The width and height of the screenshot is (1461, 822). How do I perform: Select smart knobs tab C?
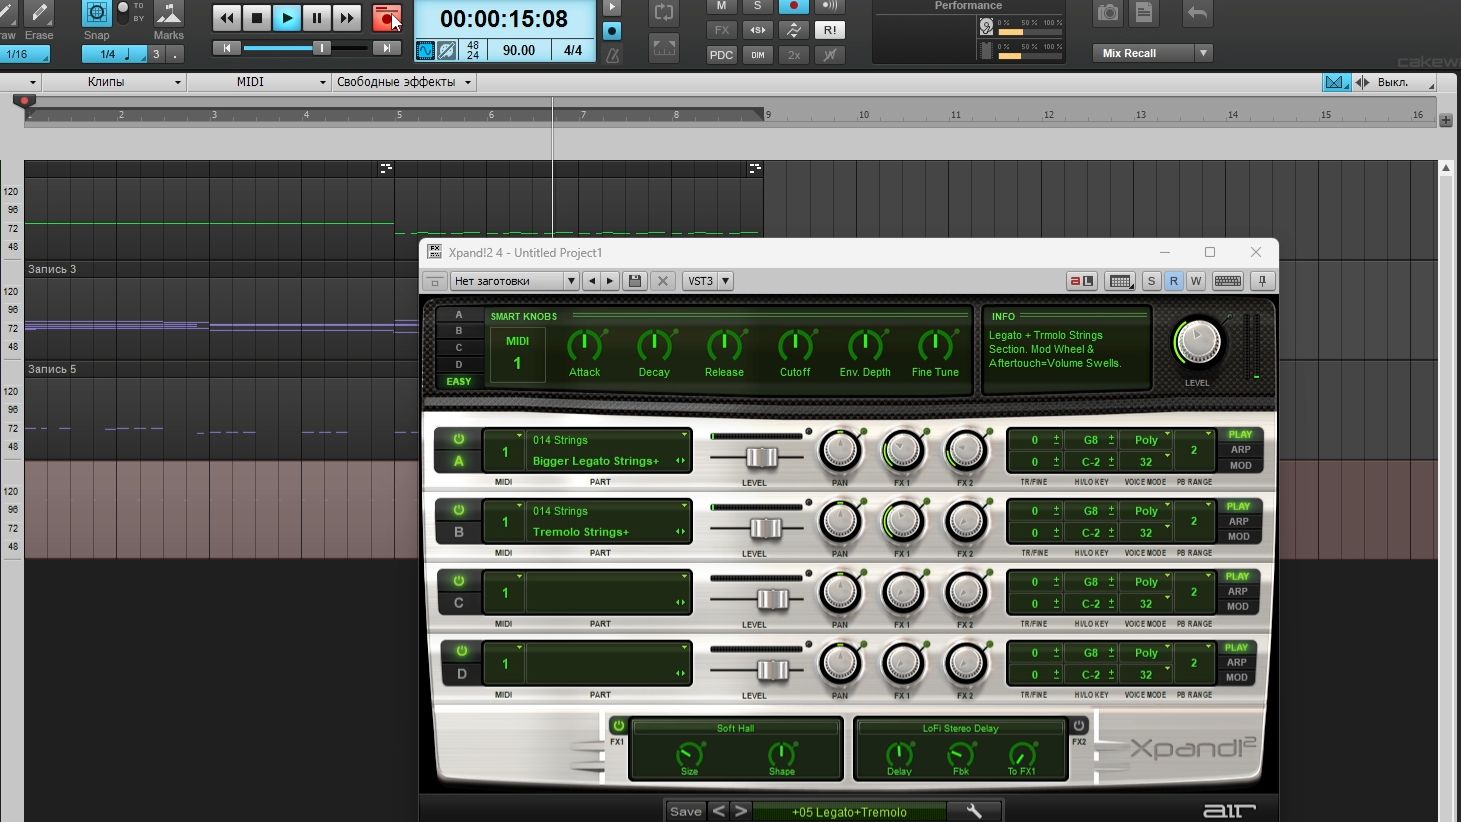click(x=459, y=348)
